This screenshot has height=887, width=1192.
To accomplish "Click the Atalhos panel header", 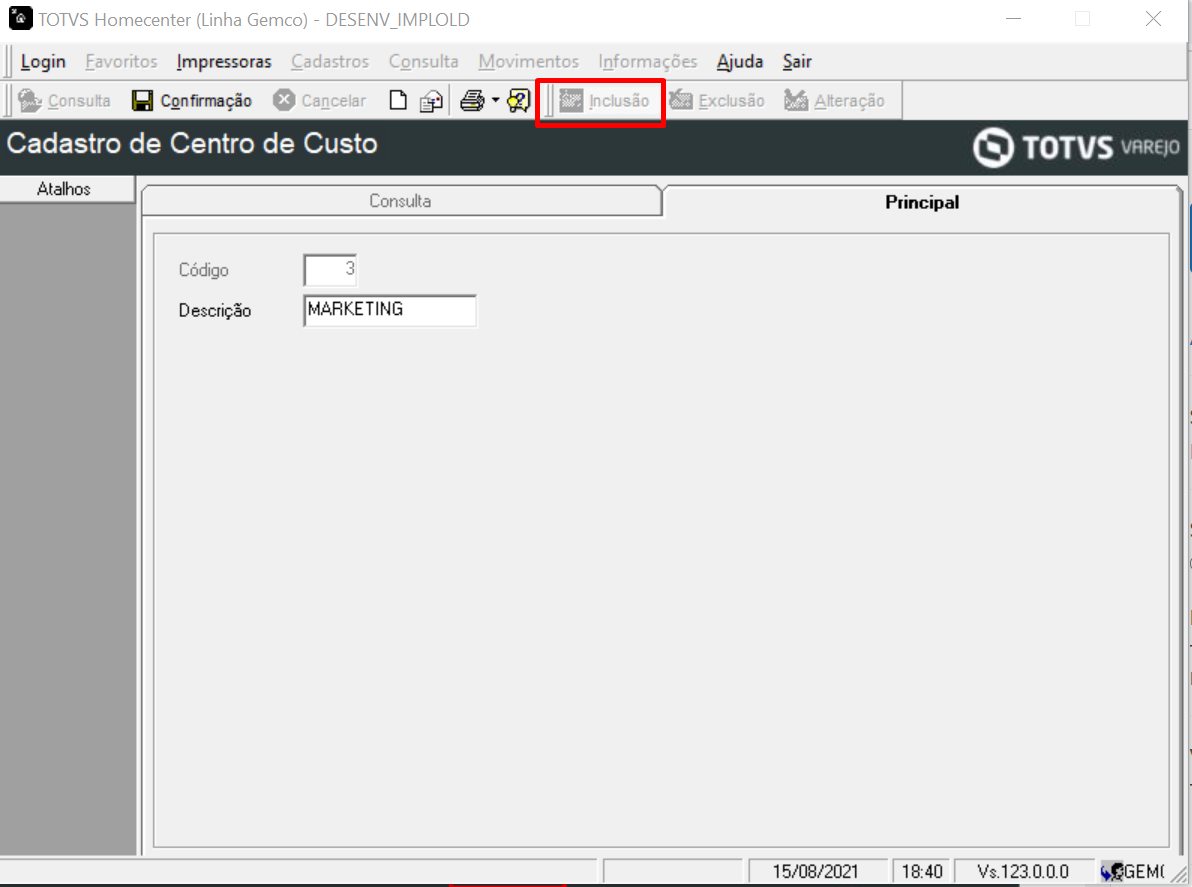I will tap(67, 188).
